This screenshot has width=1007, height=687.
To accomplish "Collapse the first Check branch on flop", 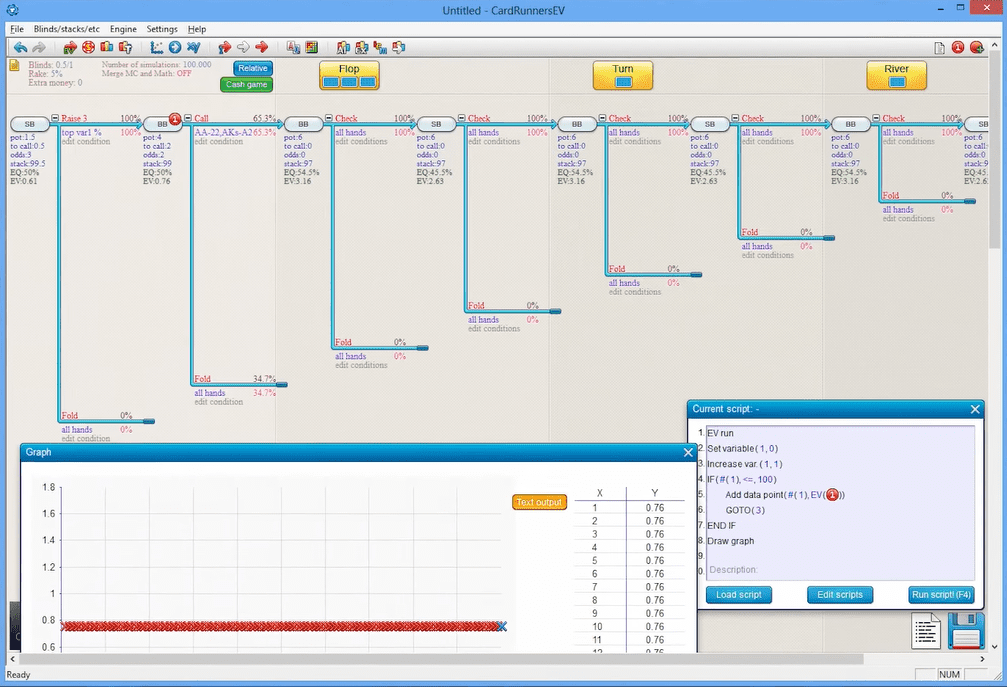I will click(x=329, y=118).
